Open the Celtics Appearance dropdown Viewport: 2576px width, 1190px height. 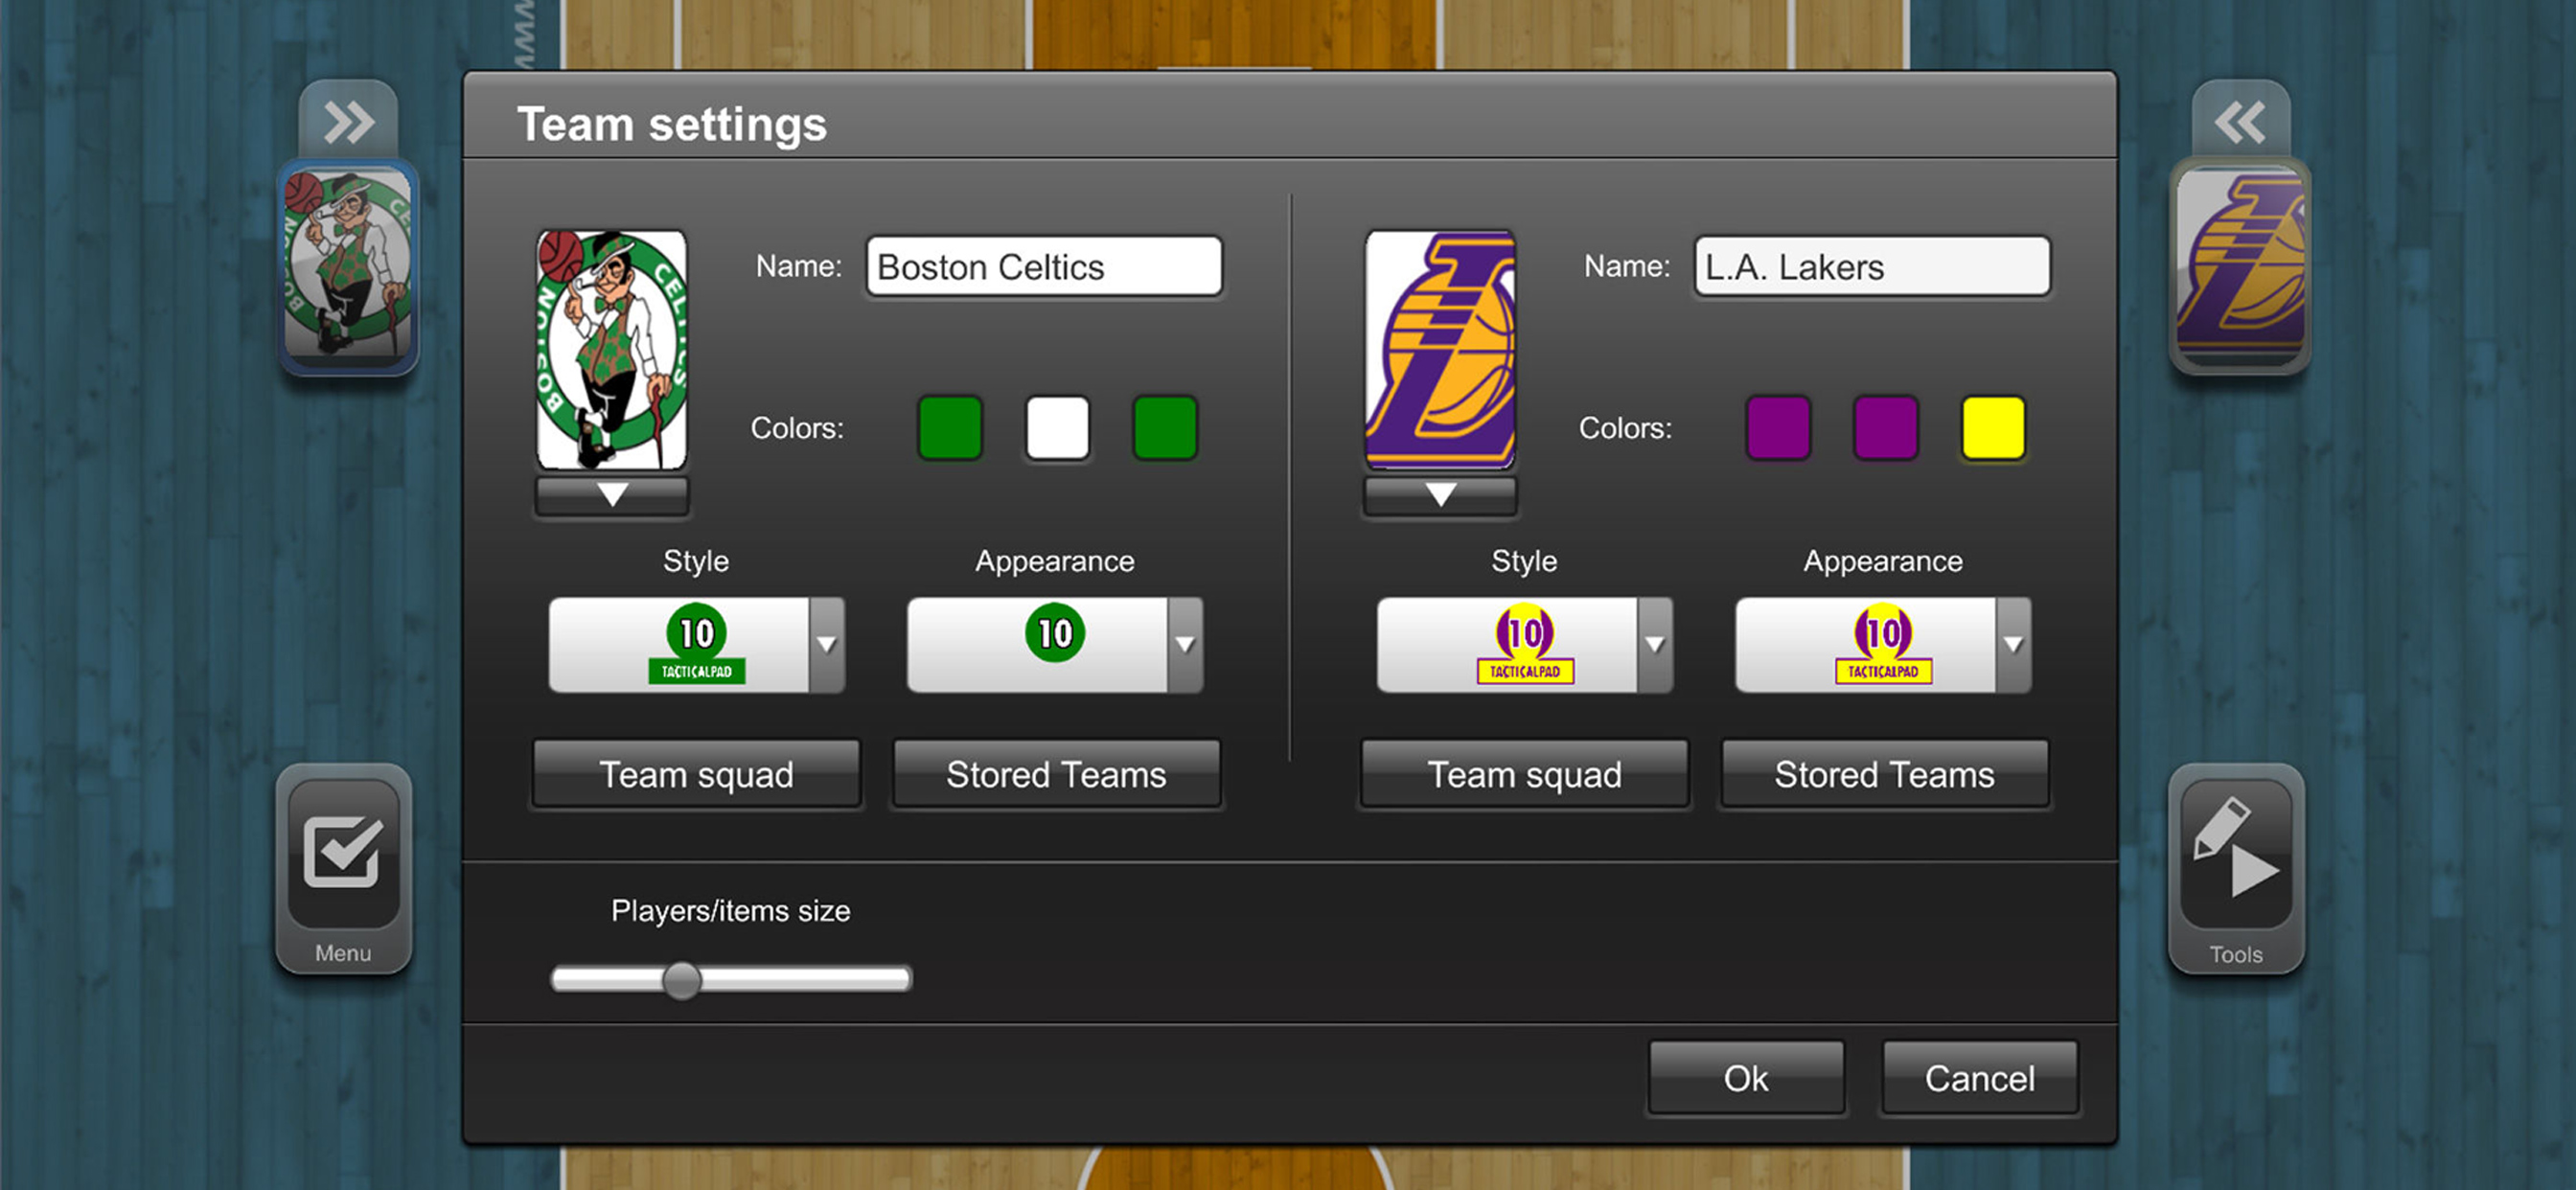click(x=1055, y=644)
